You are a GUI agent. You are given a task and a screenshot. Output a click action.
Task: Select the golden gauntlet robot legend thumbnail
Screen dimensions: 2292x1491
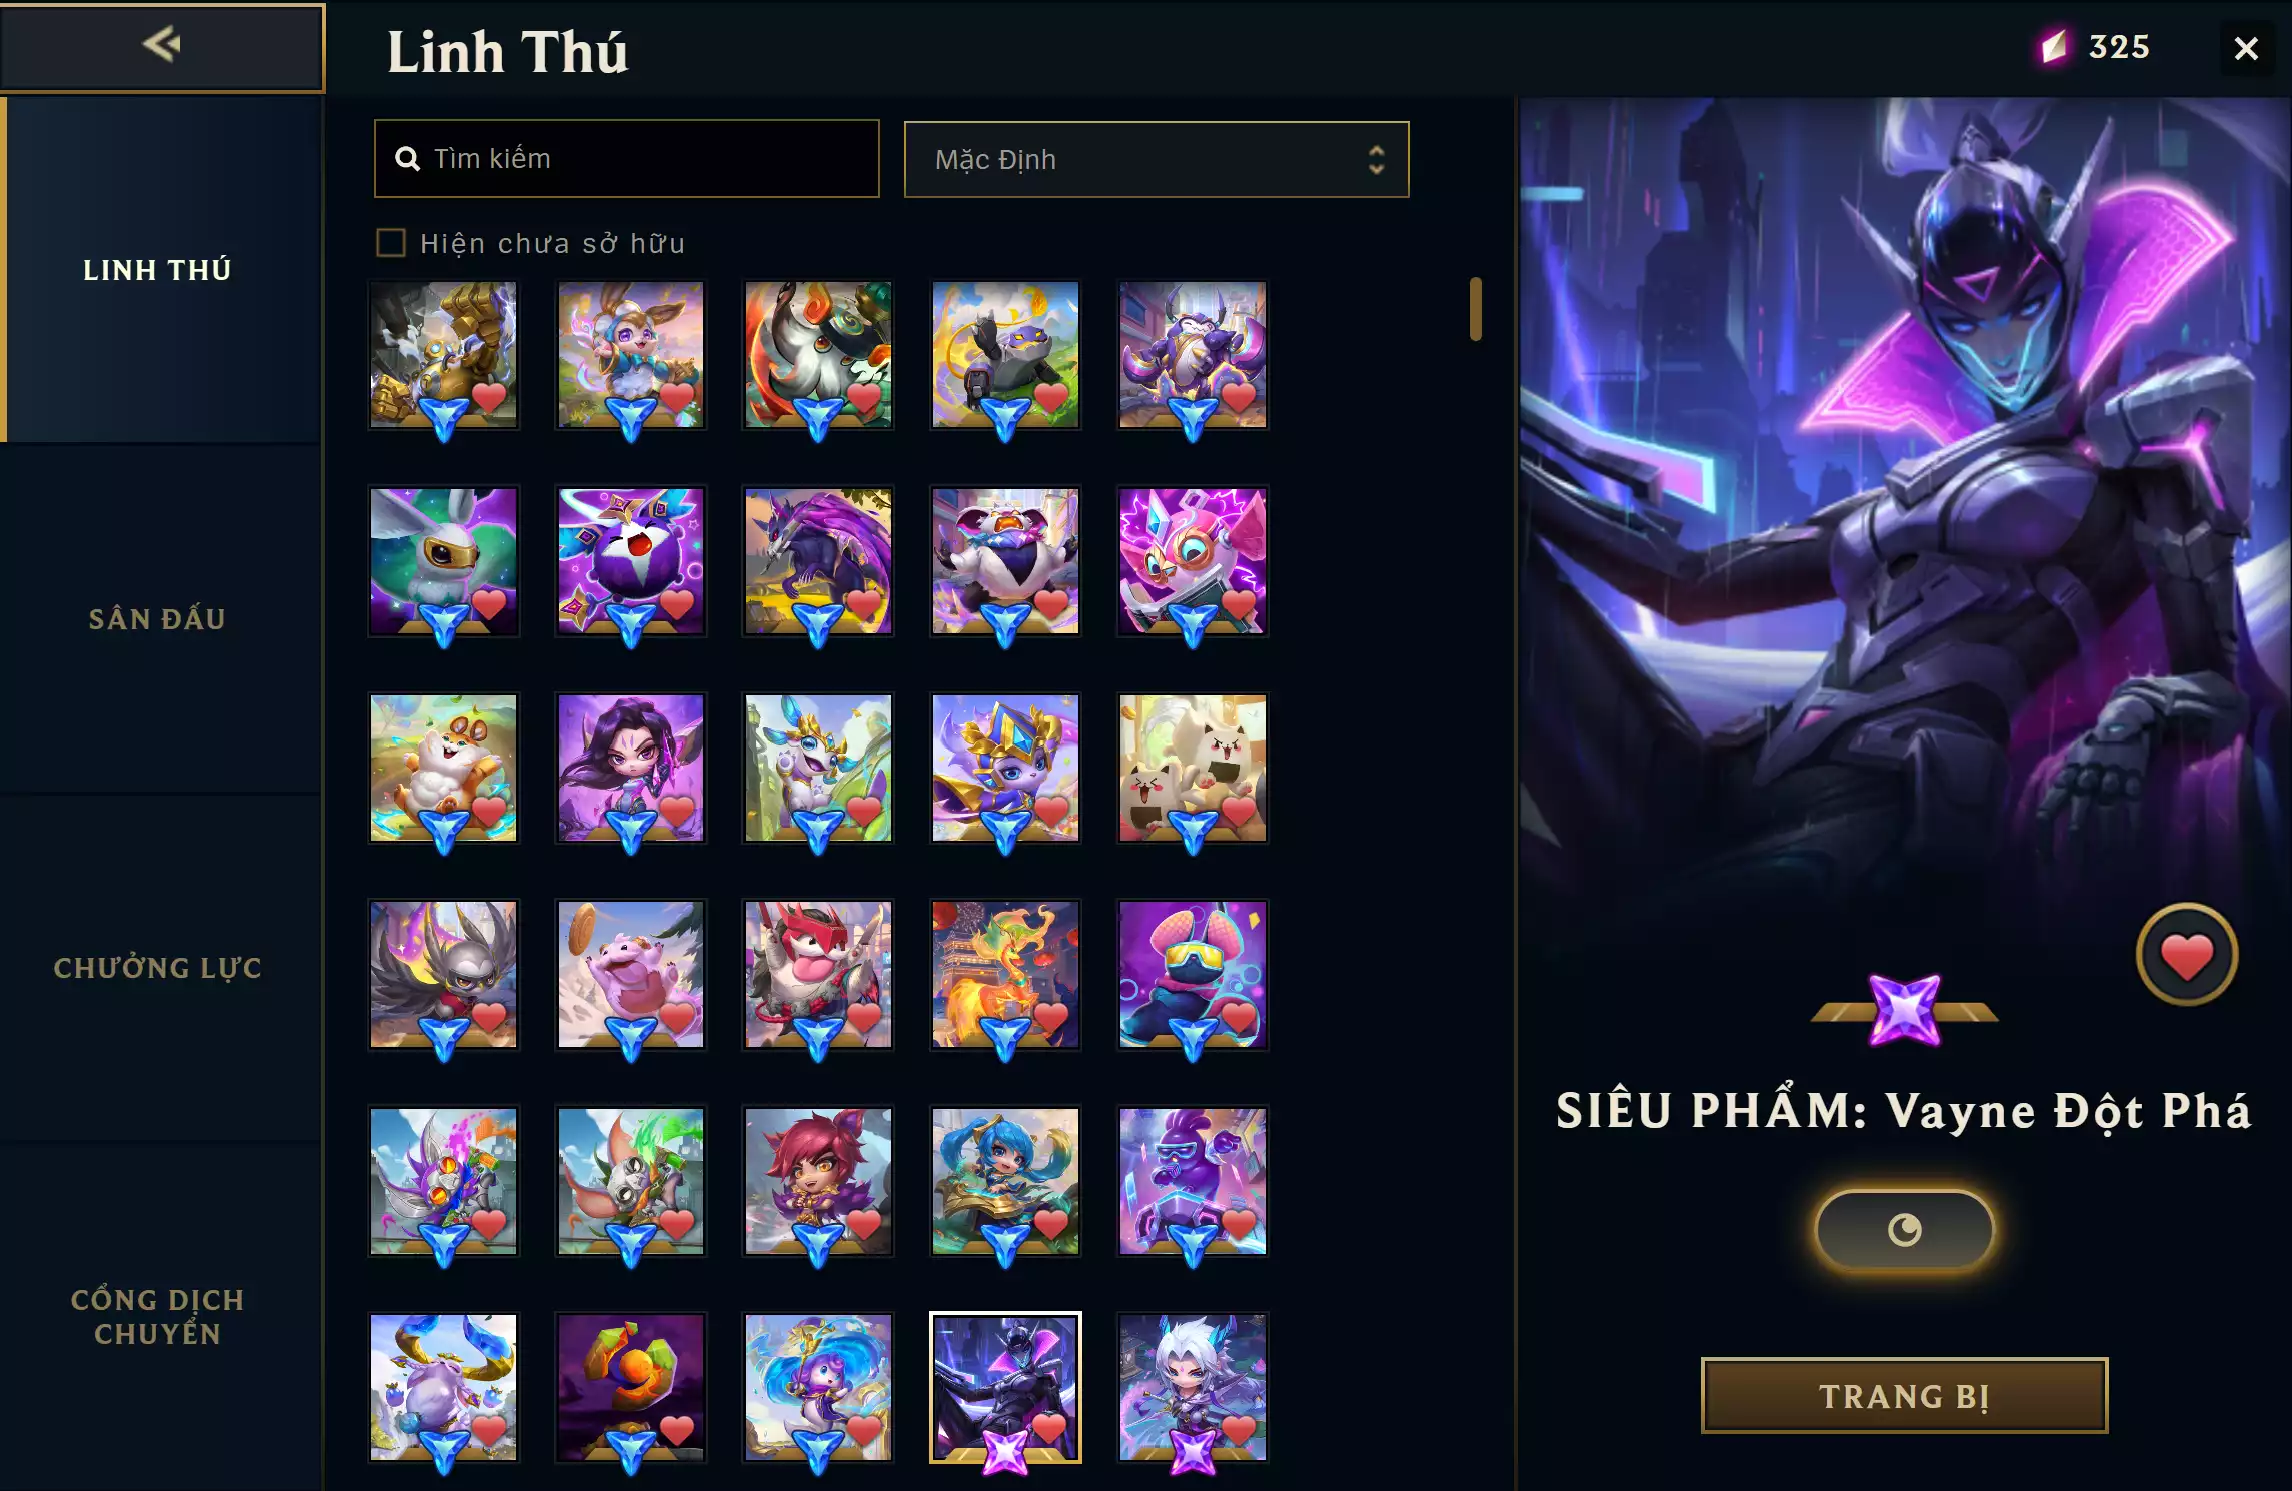444,355
